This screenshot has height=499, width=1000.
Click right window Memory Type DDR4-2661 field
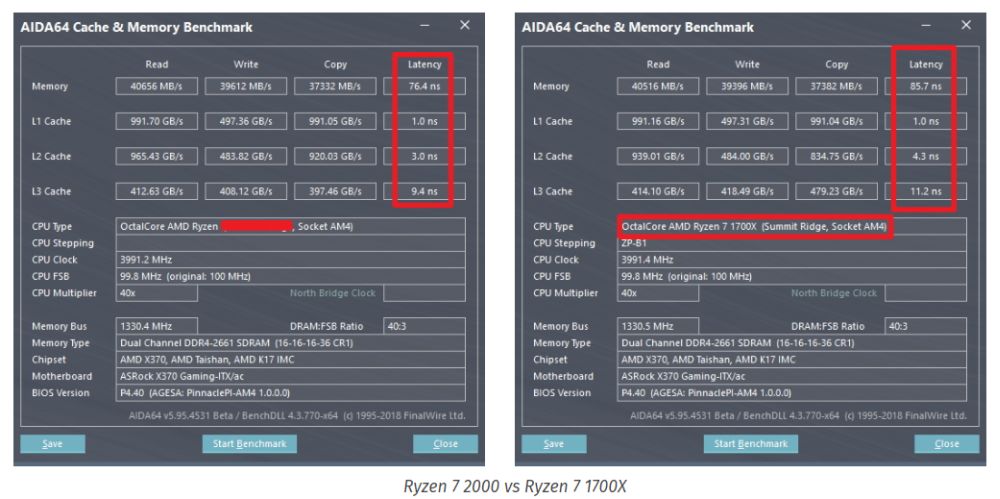791,343
